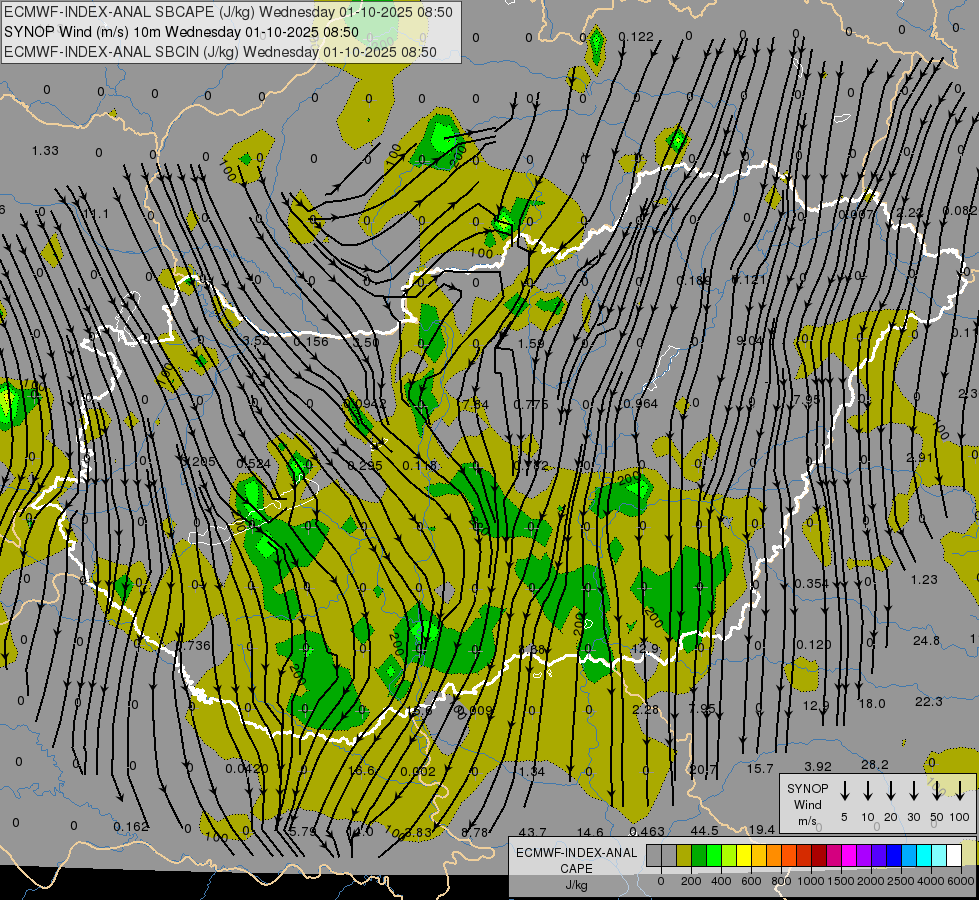Click the 30 m/s wind arrow in legend
Image resolution: width=979 pixels, height=900 pixels.
(914, 791)
